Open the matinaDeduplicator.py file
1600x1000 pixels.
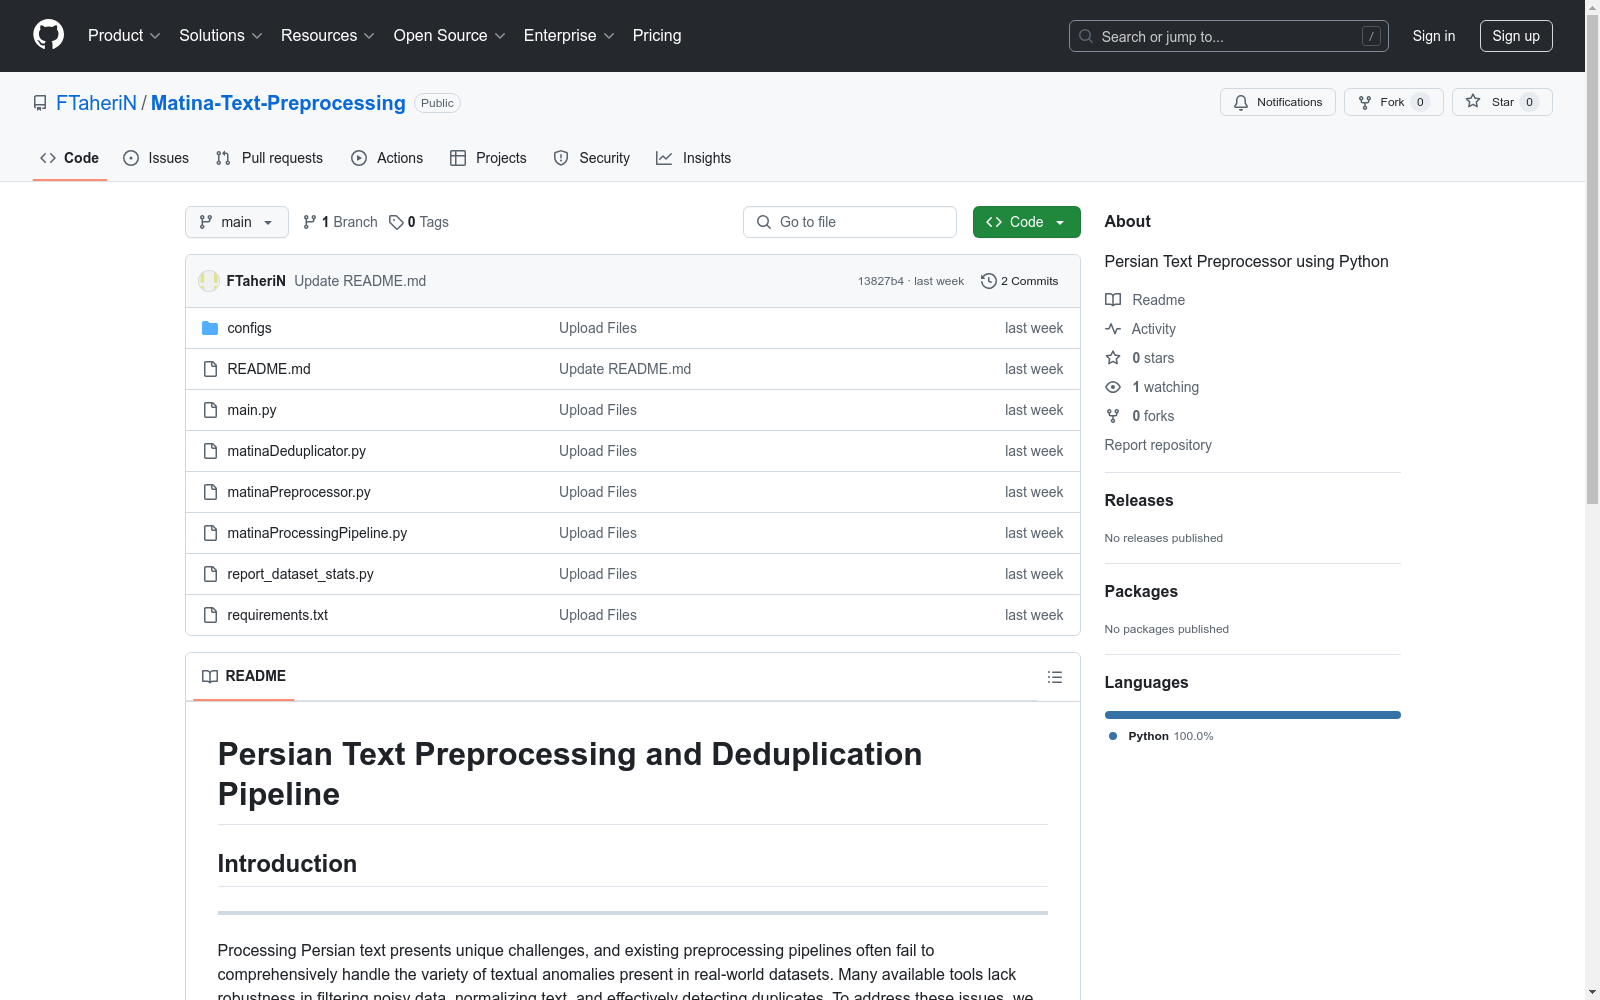(x=297, y=451)
